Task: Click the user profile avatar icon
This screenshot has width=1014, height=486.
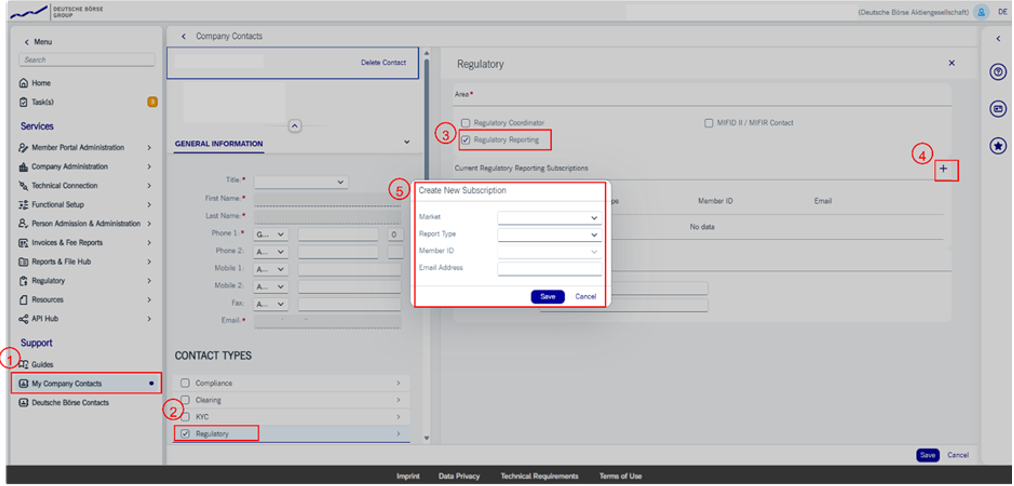Action: tap(981, 12)
